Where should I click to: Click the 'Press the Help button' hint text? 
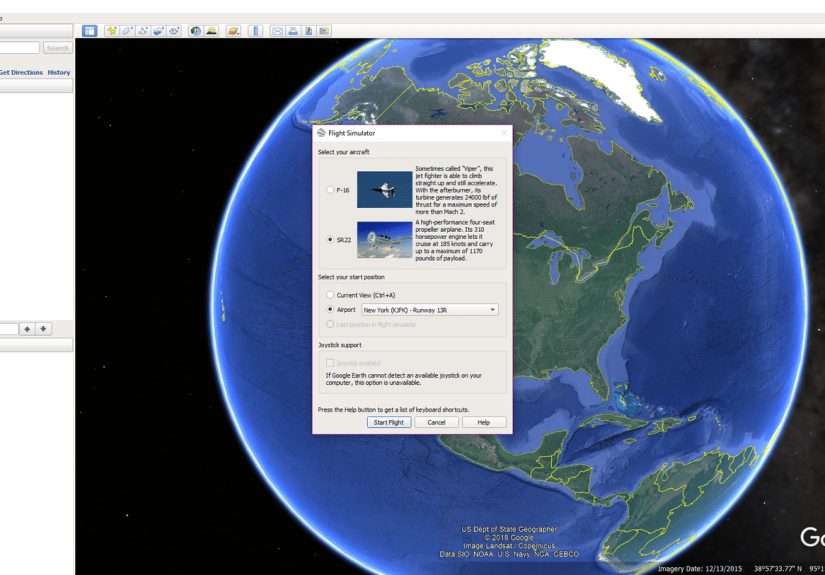394,410
